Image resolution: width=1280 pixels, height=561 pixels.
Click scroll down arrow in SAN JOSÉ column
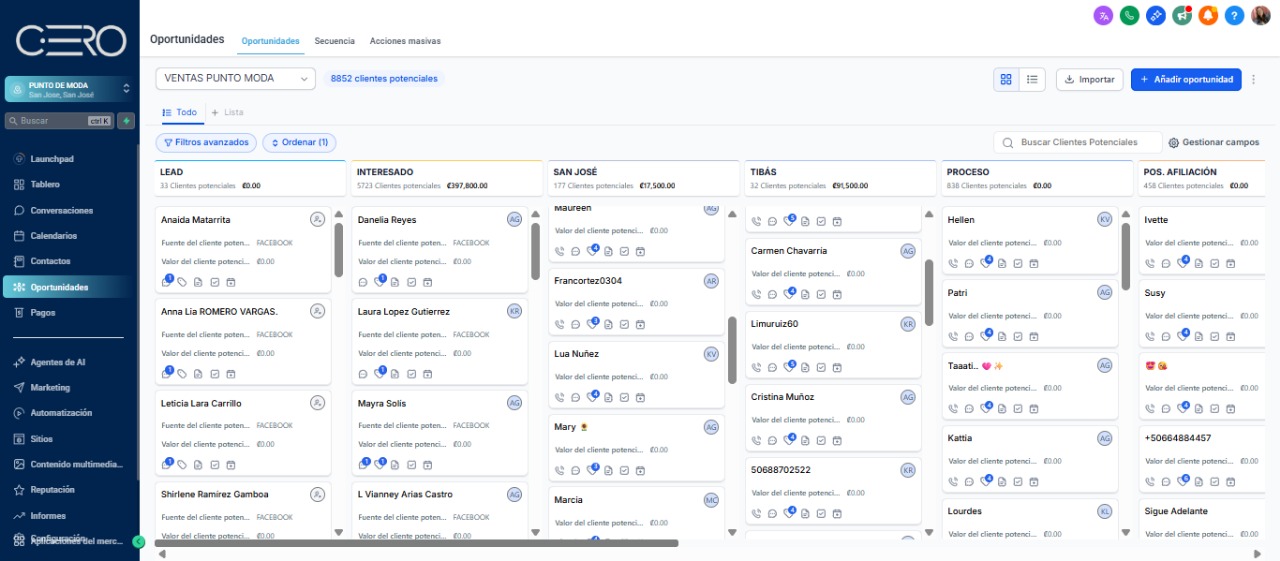732,532
